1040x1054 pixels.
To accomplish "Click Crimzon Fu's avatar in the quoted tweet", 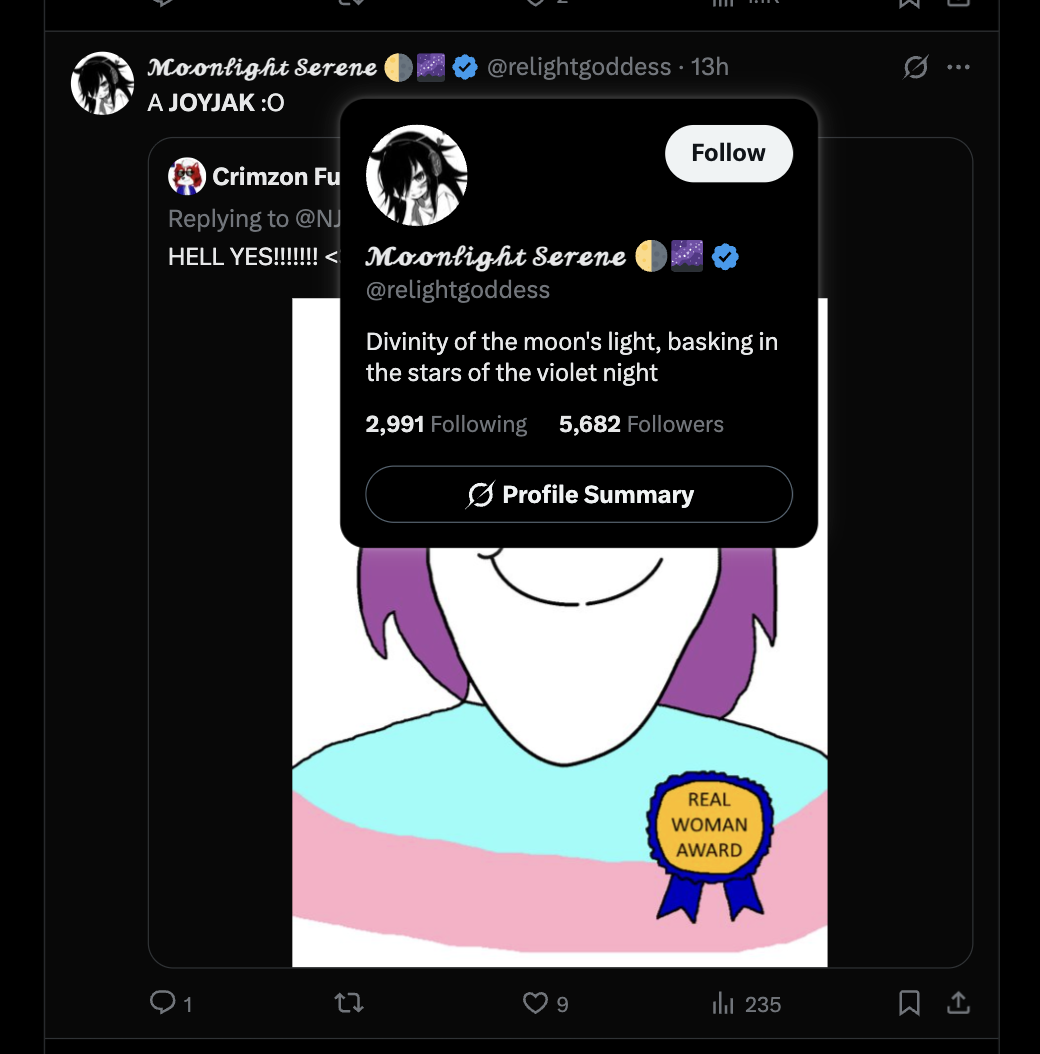I will 187,177.
